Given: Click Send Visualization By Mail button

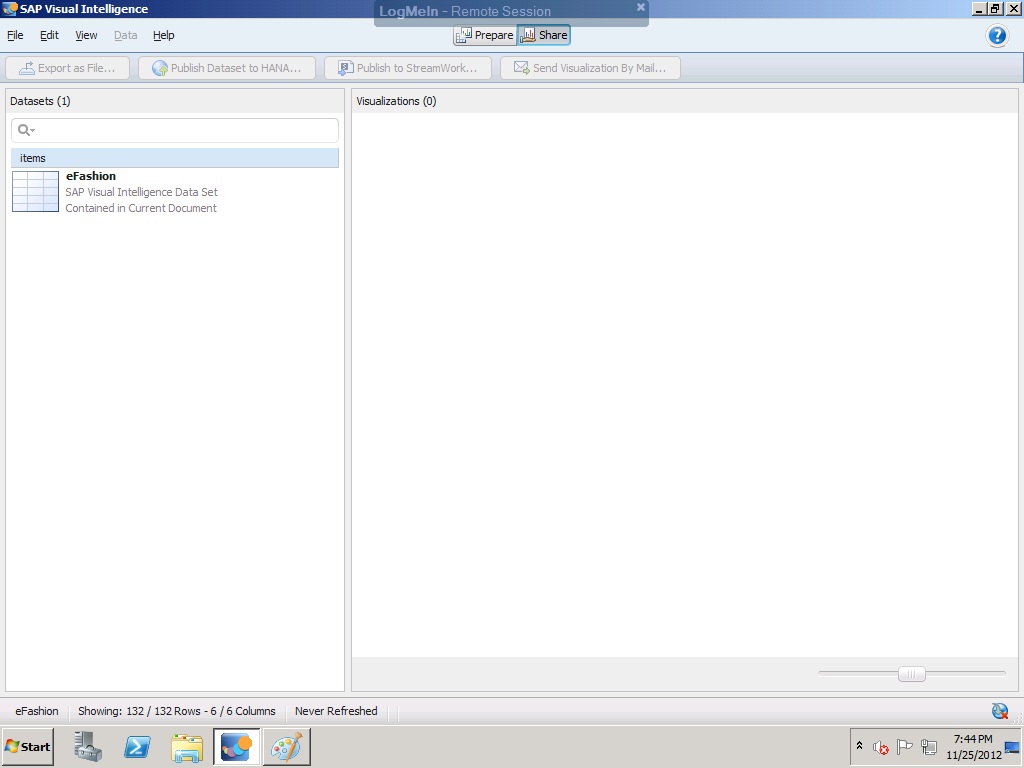Looking at the screenshot, I should point(590,68).
